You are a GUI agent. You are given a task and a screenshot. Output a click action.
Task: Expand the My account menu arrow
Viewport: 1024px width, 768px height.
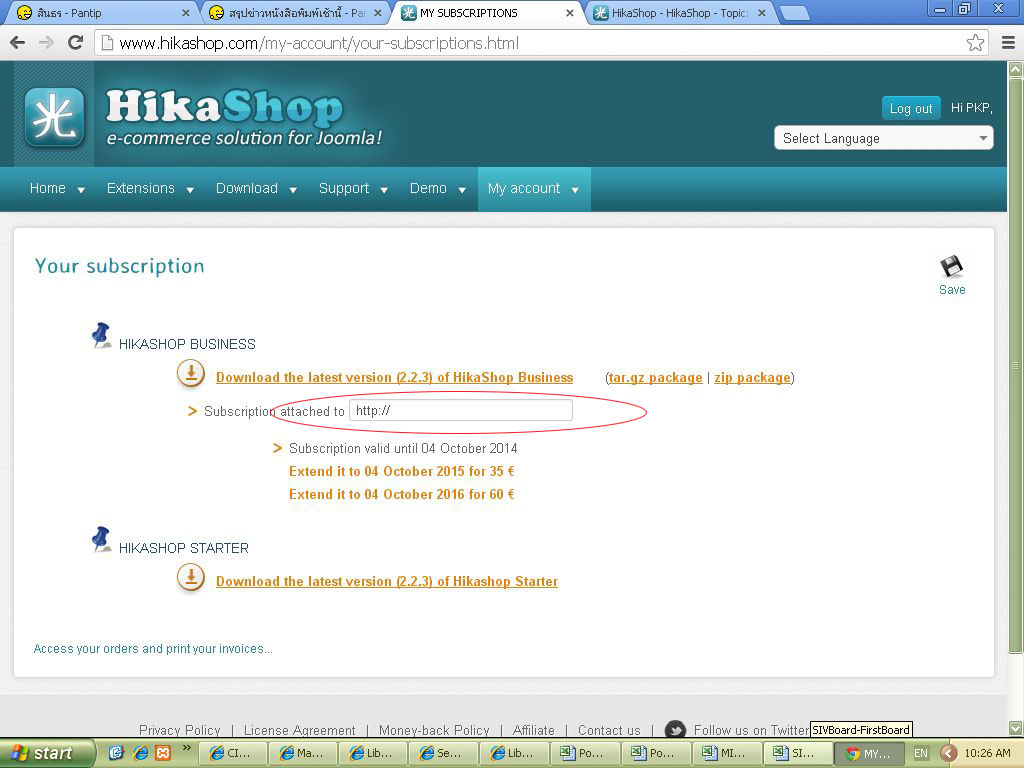[x=575, y=190]
